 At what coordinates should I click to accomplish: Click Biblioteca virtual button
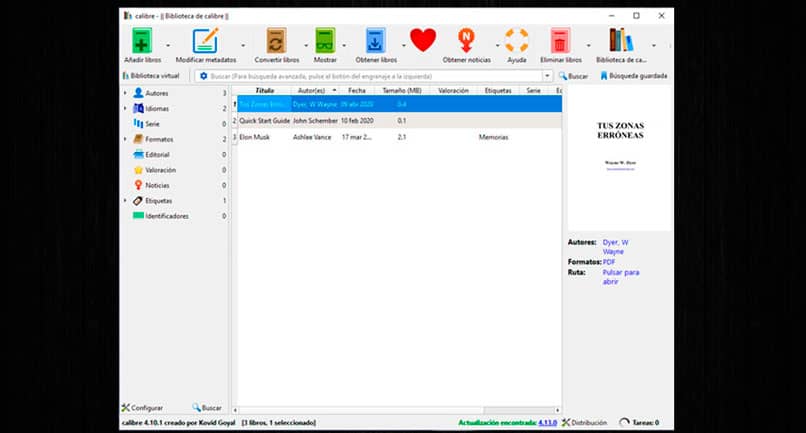tap(151, 76)
